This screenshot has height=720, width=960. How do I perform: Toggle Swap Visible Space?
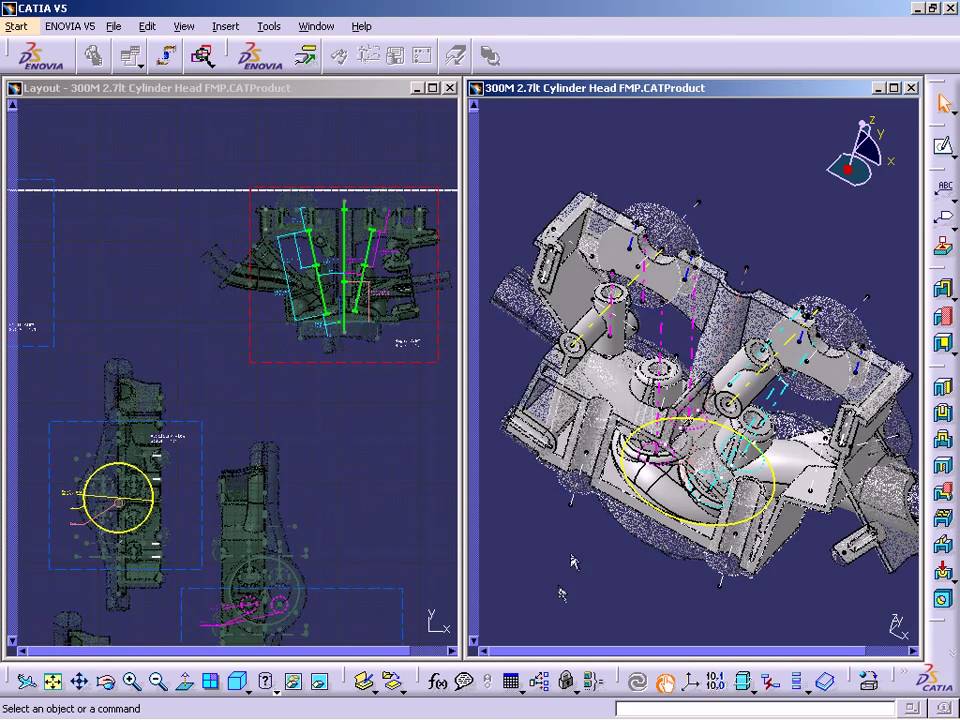tap(319, 681)
